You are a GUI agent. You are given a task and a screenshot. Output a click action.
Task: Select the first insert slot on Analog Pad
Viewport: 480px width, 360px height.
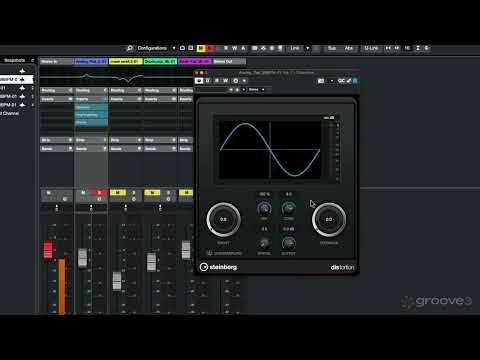coord(91,107)
